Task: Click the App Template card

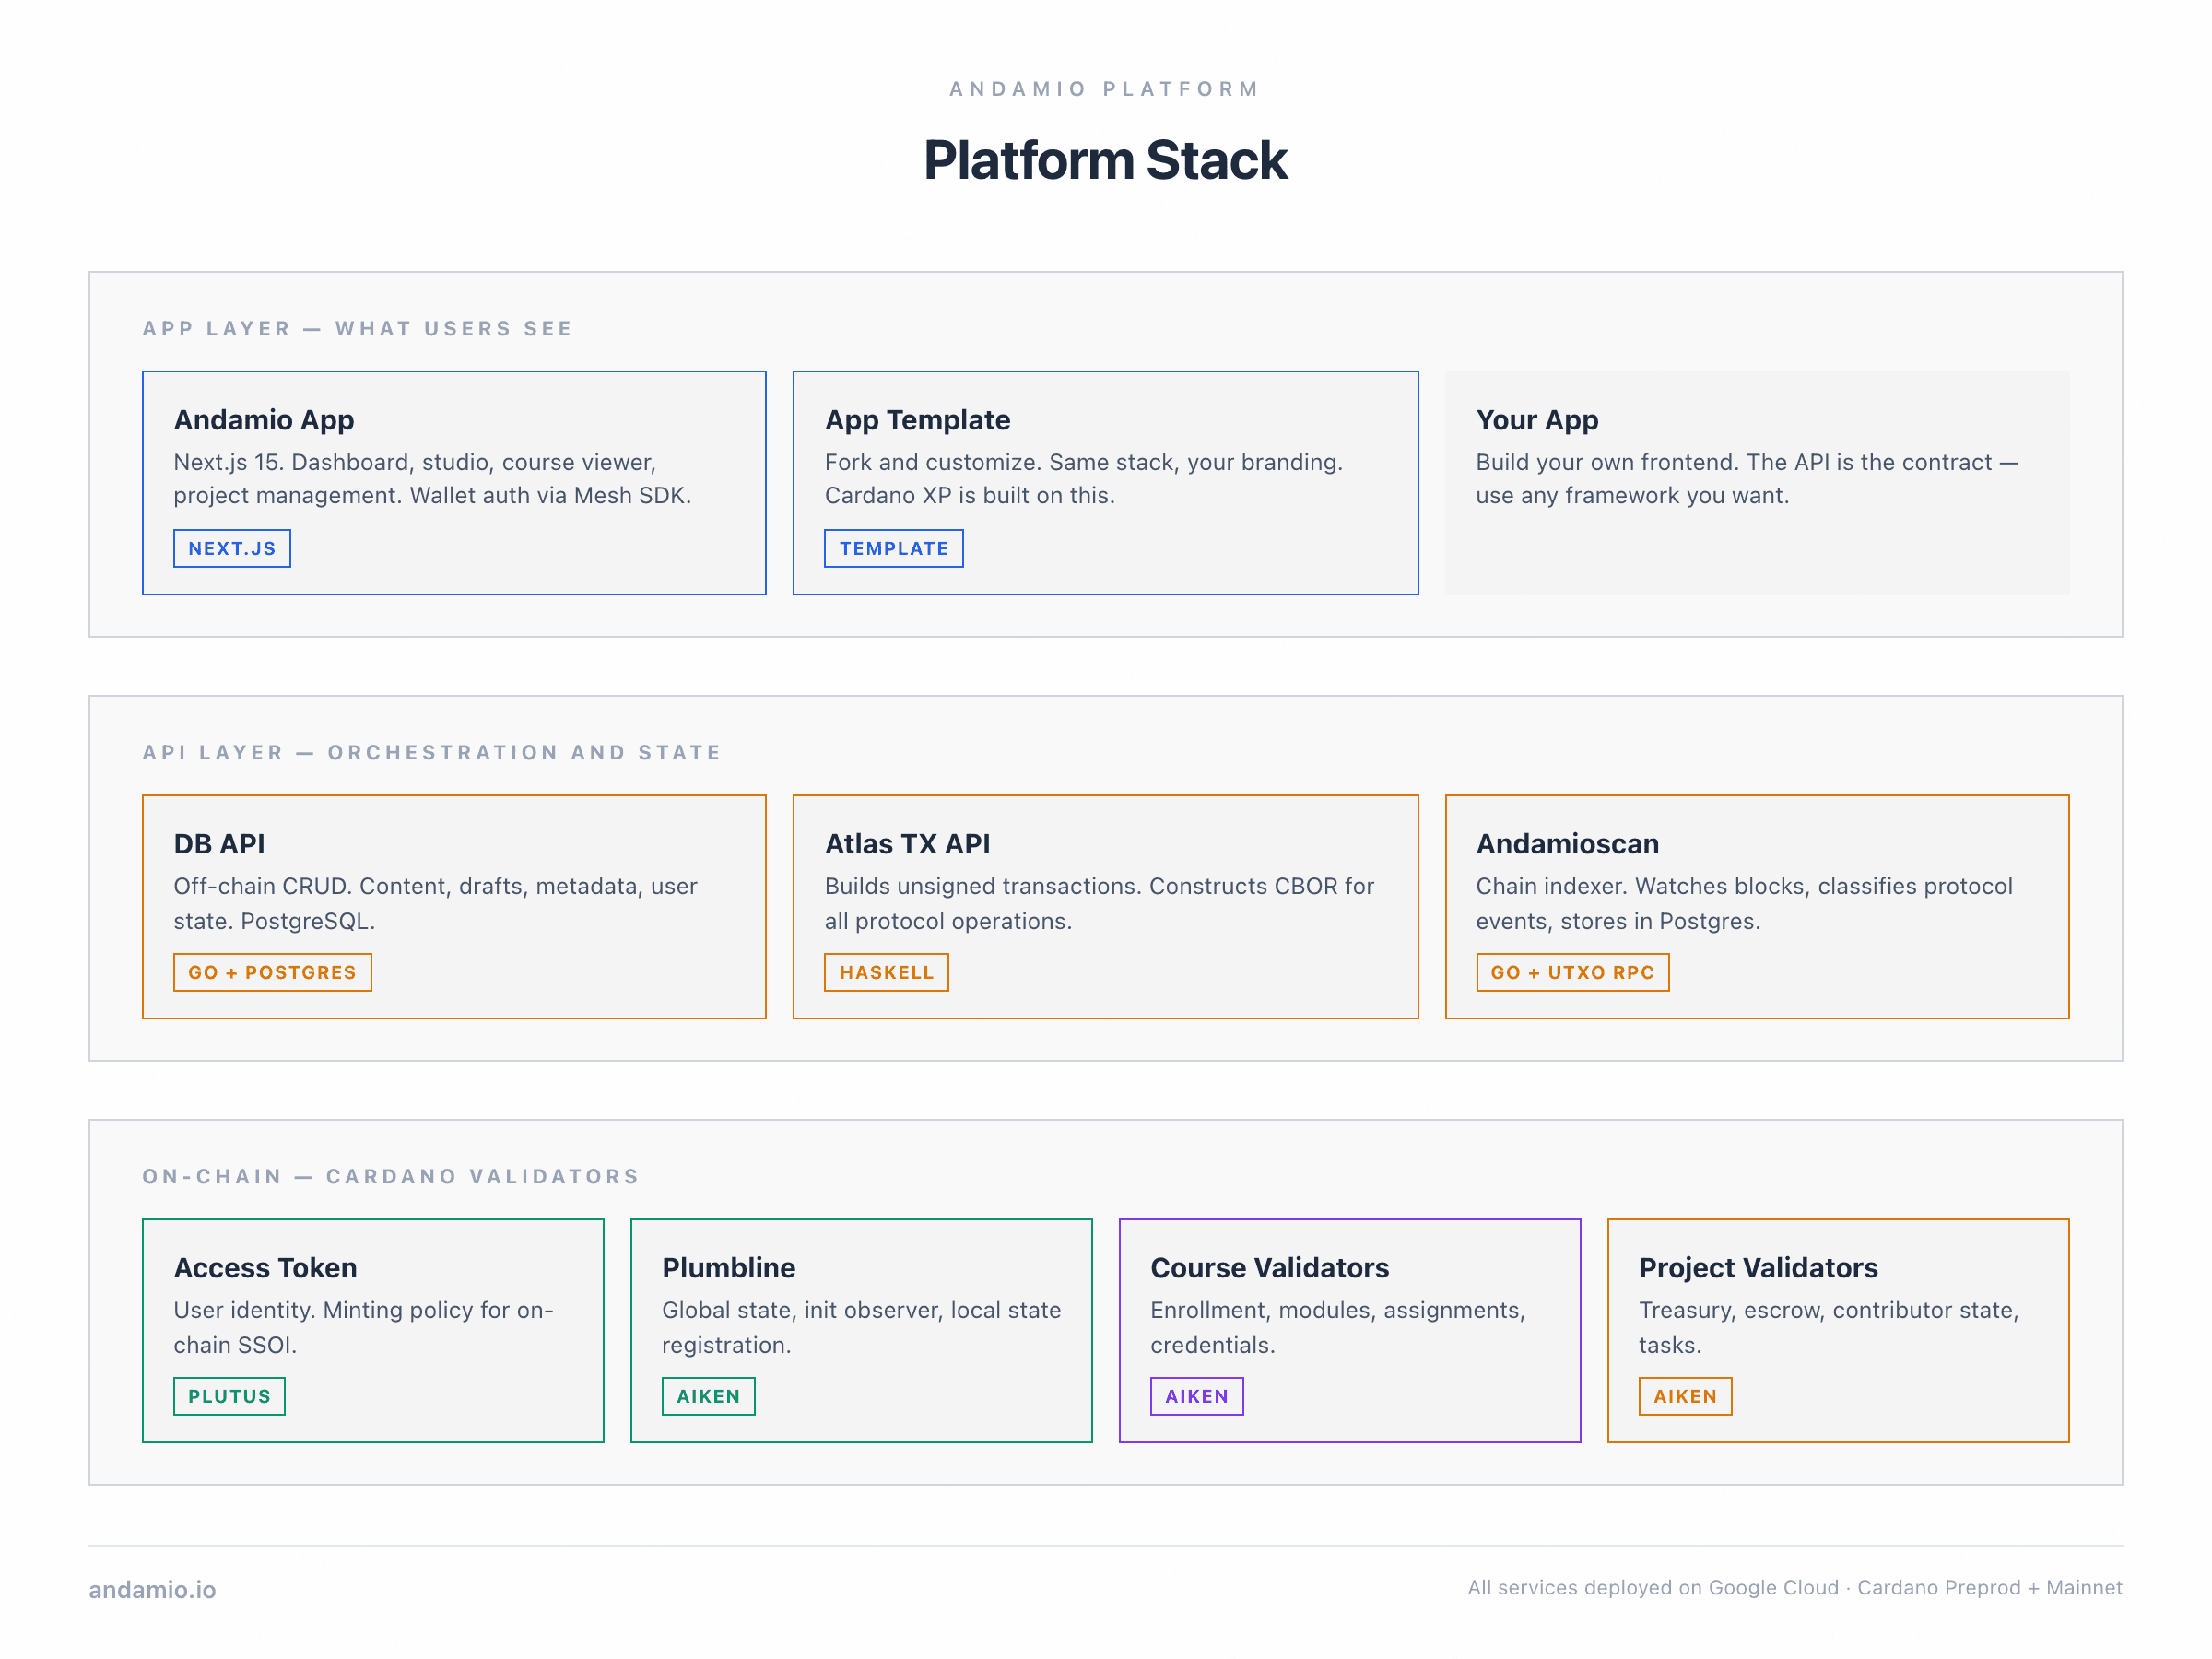Action: click(1105, 483)
